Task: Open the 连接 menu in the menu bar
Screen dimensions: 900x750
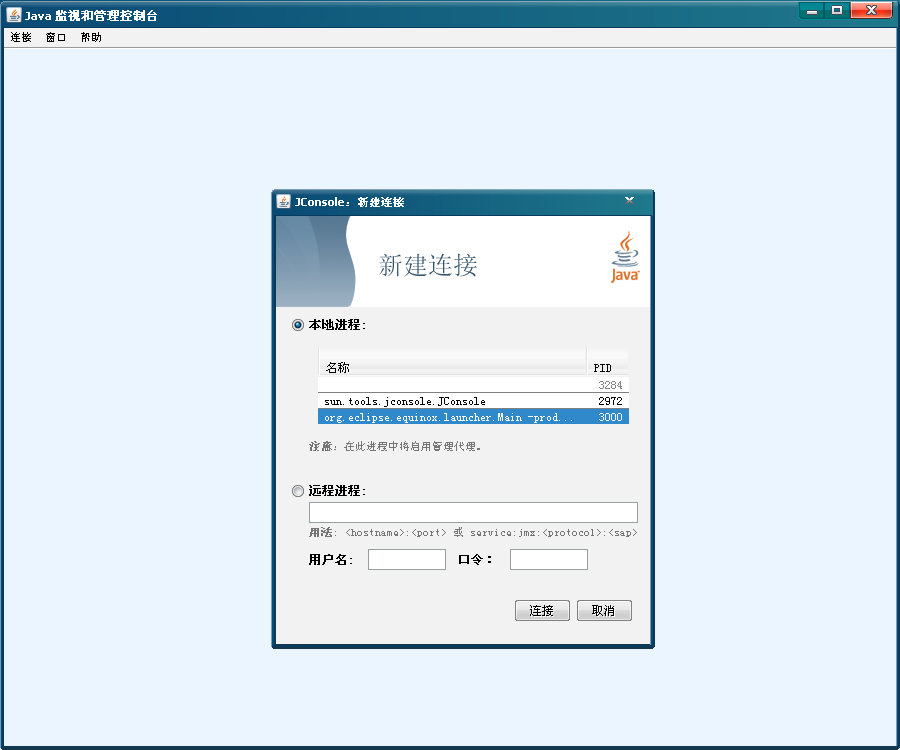Action: click(21, 37)
